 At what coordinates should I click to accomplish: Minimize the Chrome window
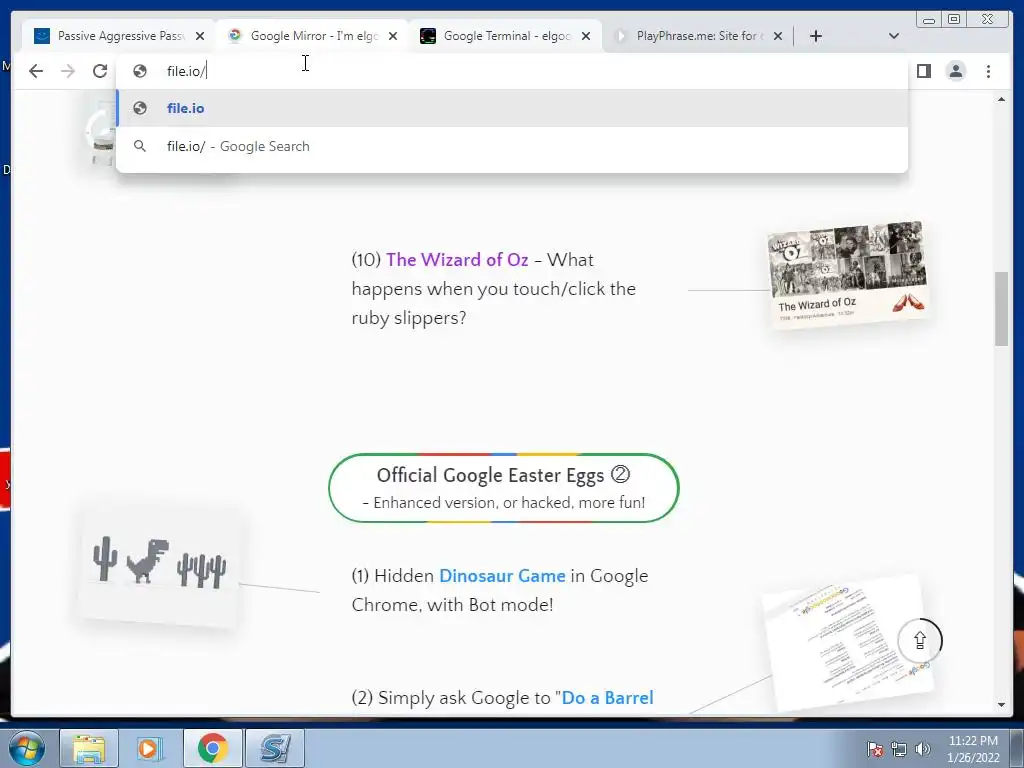[x=929, y=20]
